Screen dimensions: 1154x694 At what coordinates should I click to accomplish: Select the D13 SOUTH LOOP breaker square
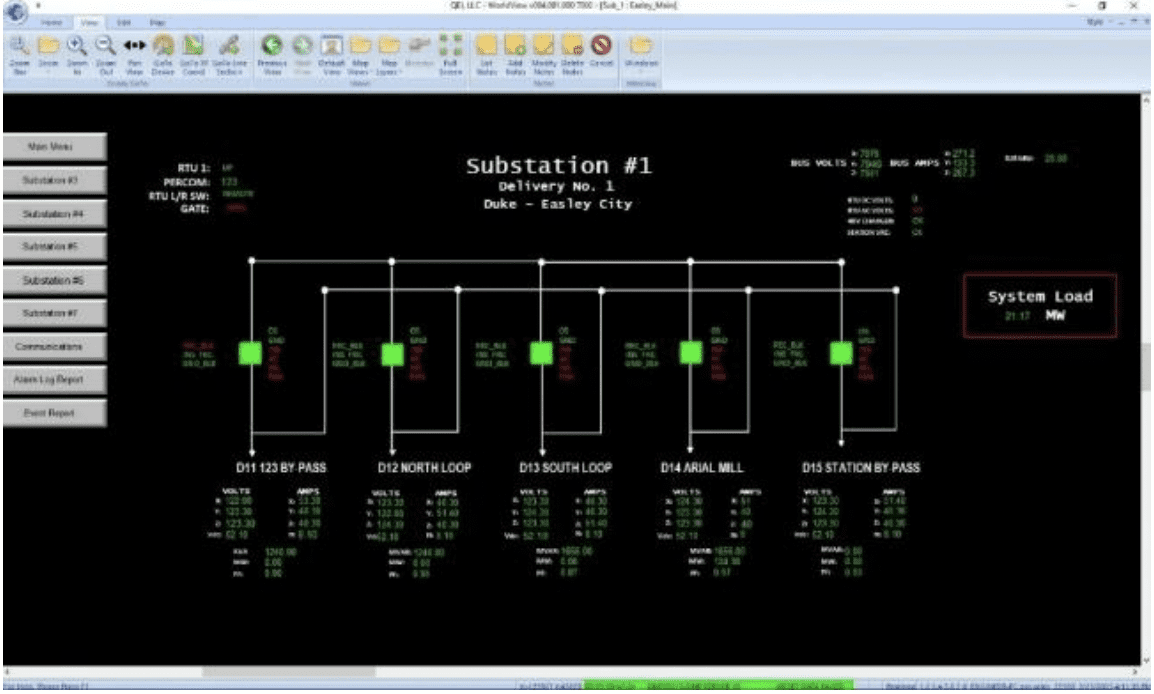[x=542, y=353]
